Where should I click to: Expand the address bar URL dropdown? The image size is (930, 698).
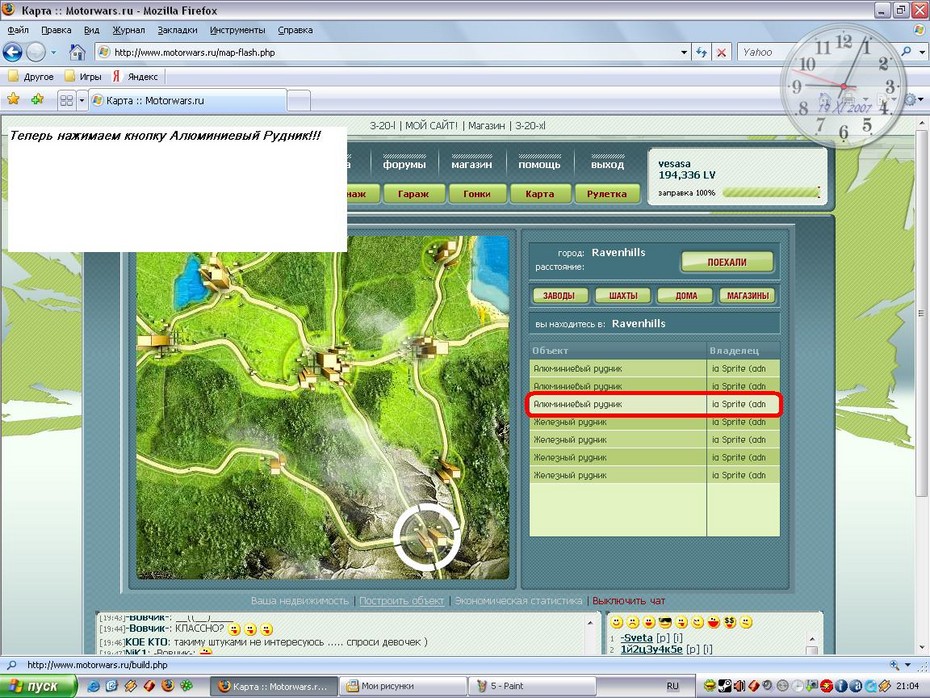tap(684, 52)
